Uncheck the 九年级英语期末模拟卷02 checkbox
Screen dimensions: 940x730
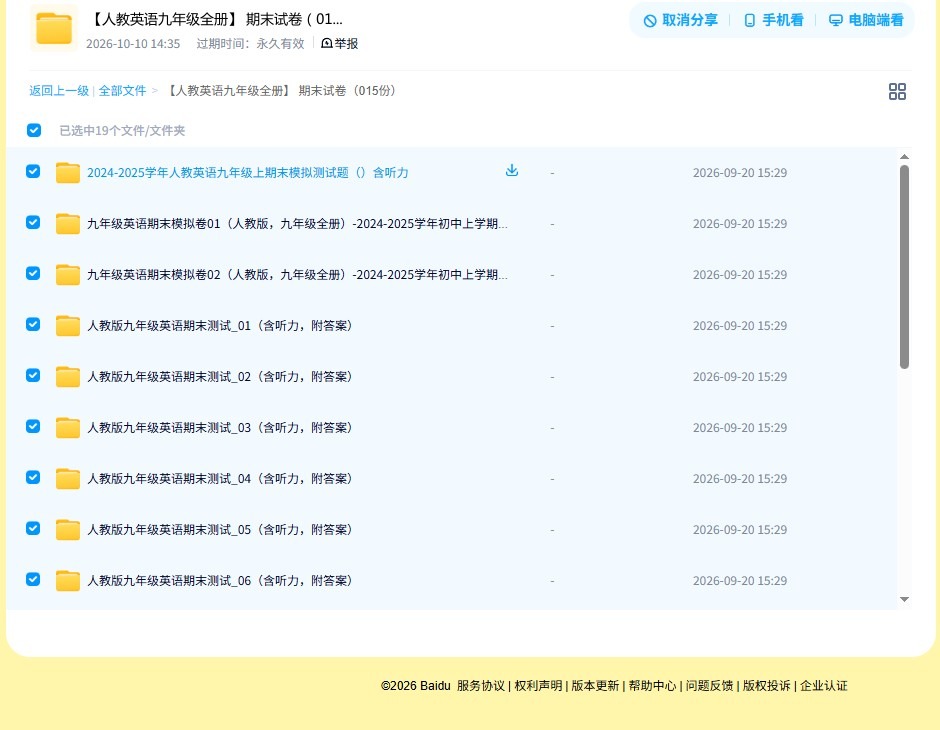pos(33,273)
